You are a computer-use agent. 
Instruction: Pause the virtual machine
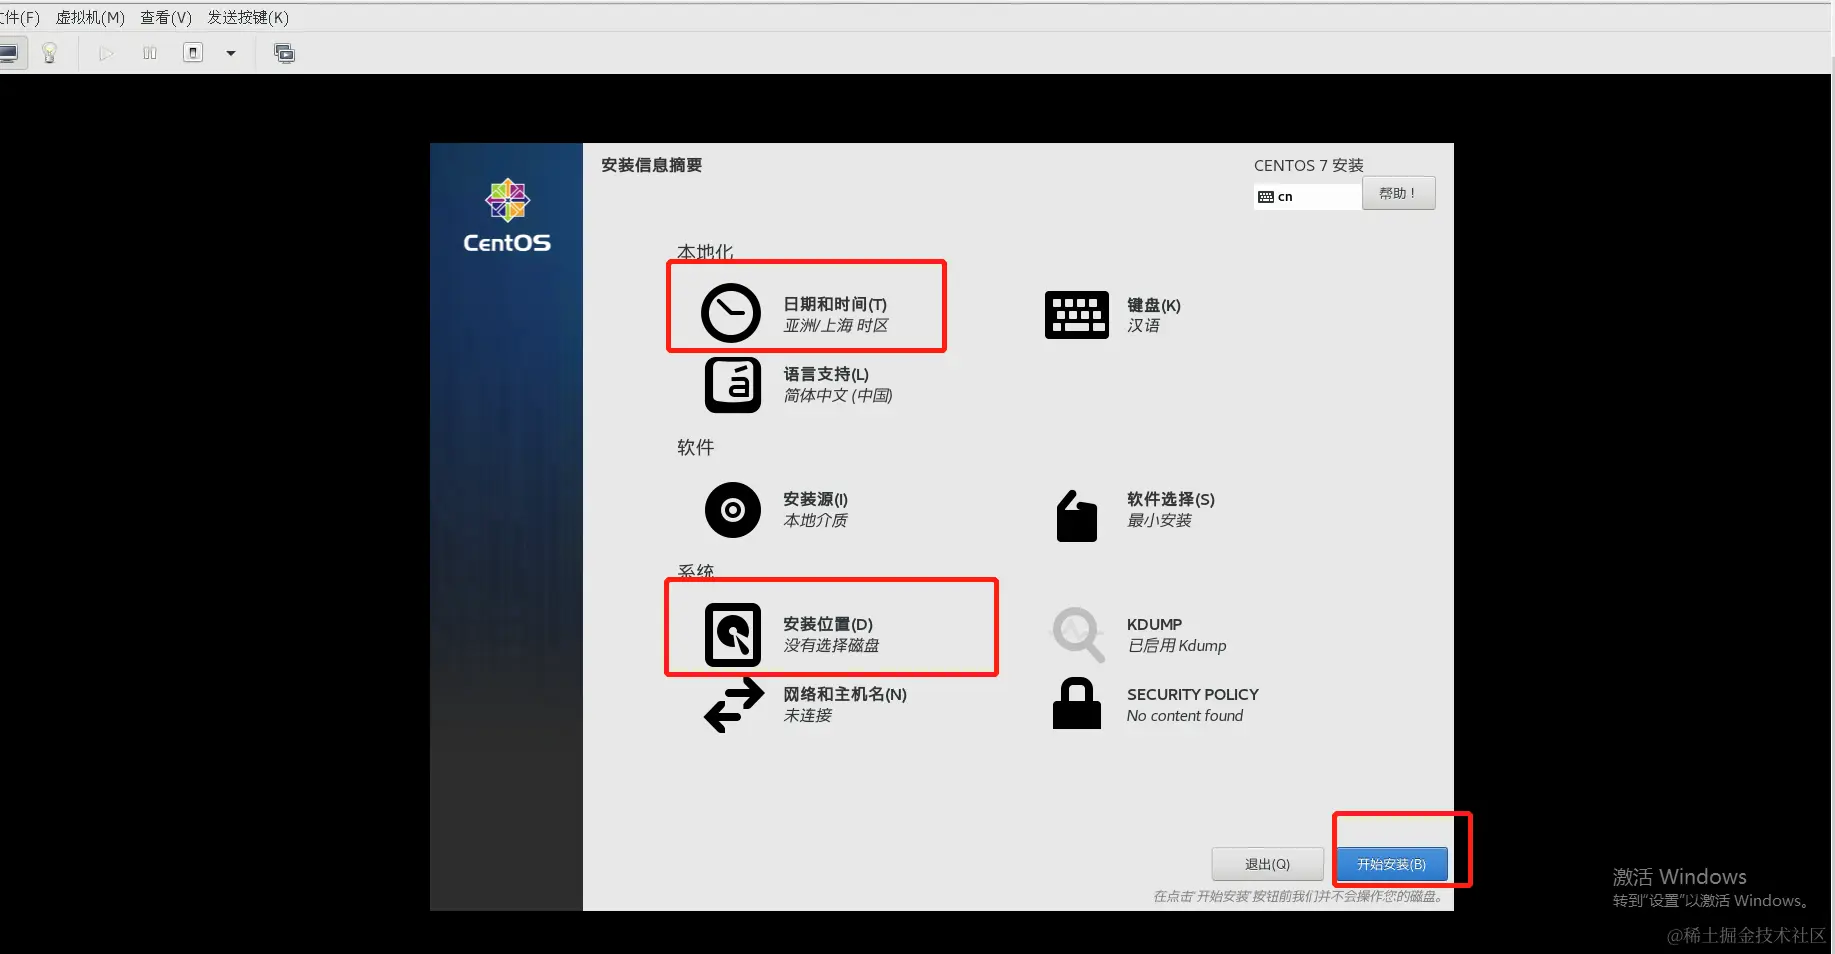tap(149, 53)
